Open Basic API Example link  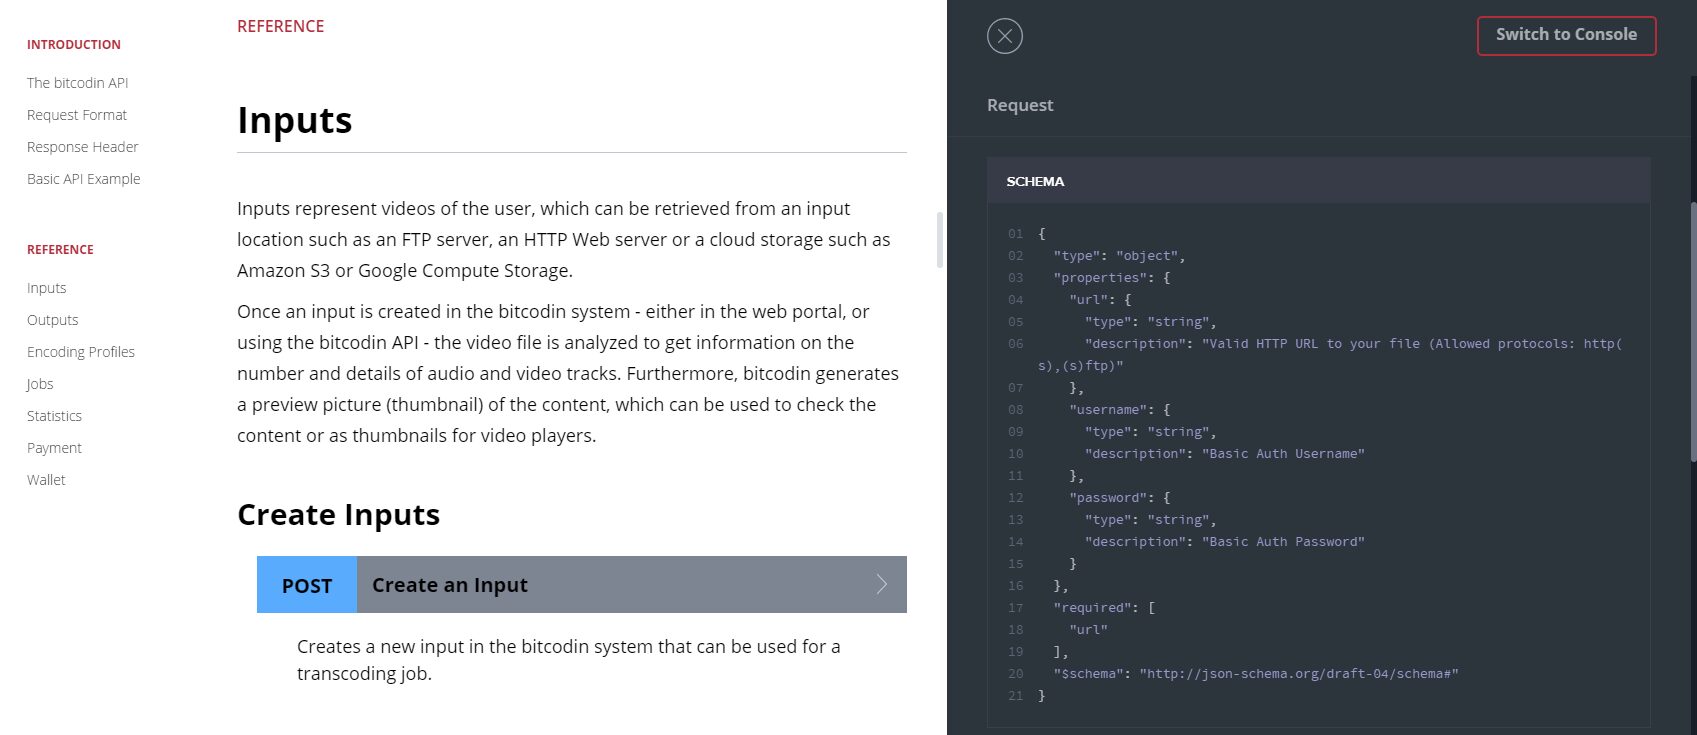point(84,179)
